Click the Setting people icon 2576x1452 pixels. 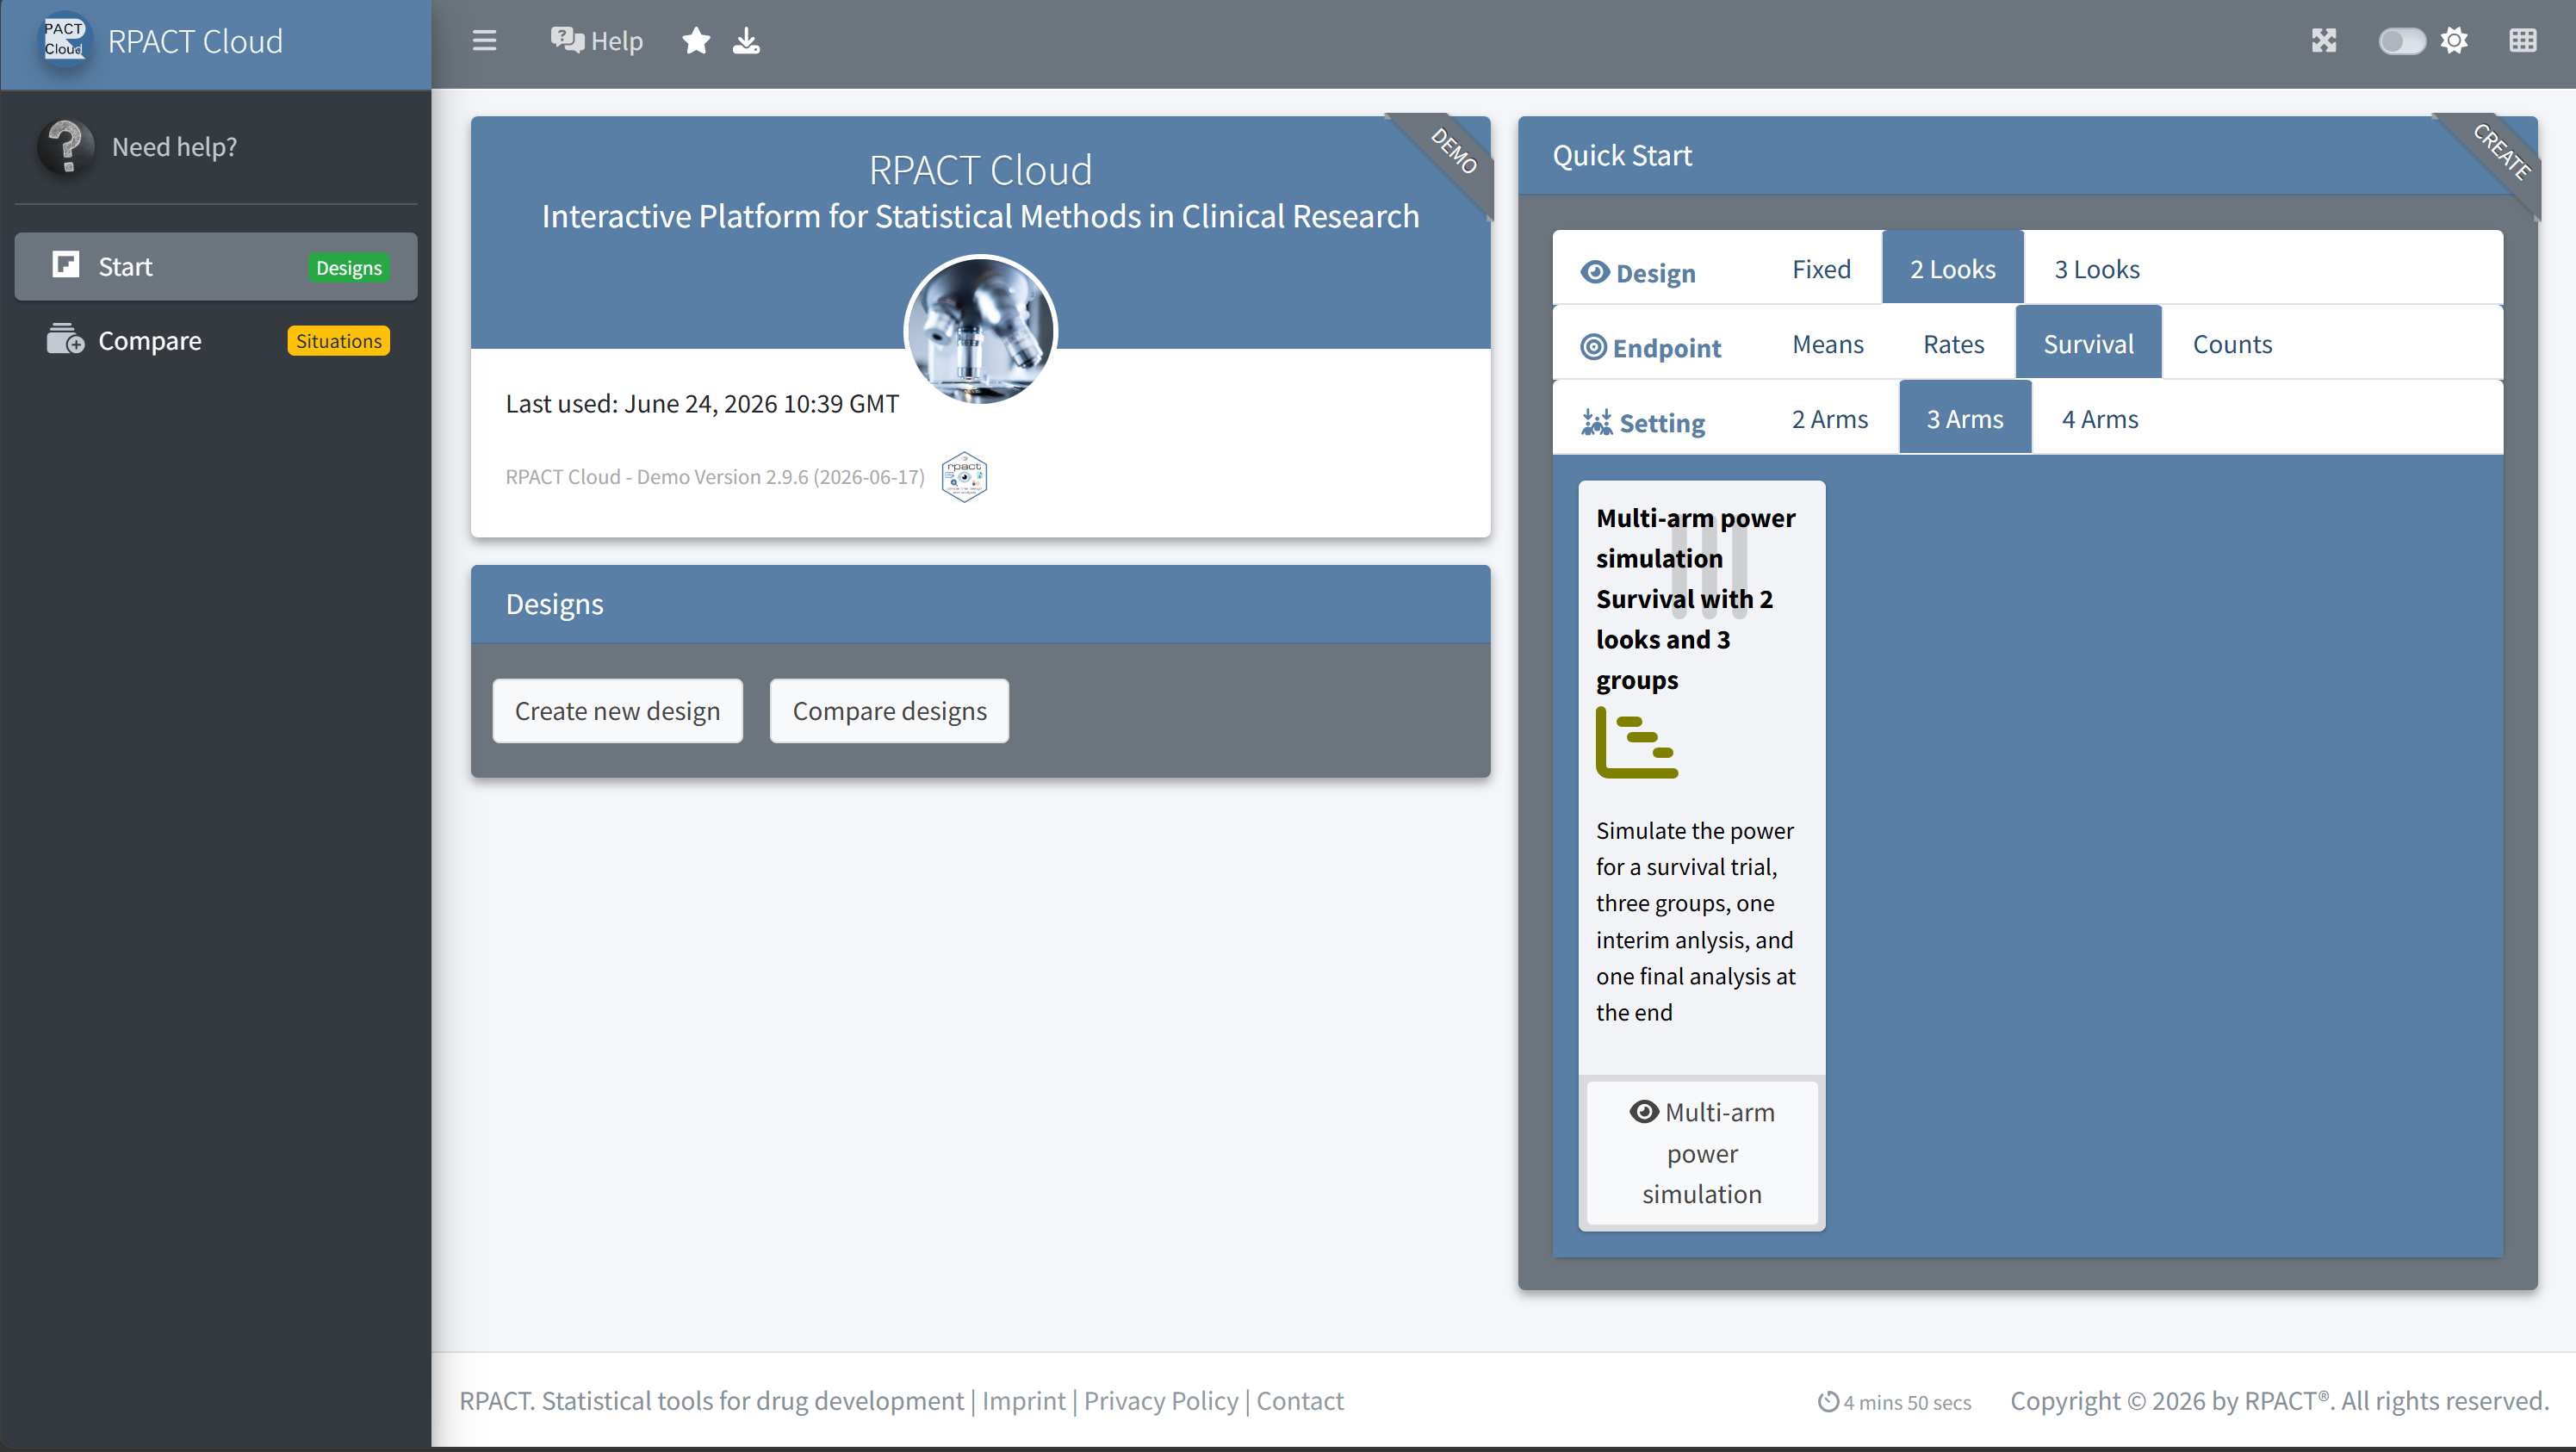[x=1596, y=422]
